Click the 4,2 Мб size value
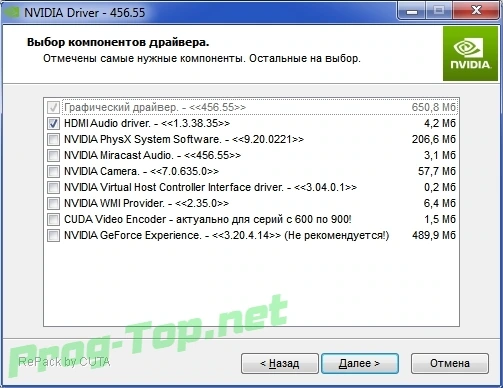 440,123
